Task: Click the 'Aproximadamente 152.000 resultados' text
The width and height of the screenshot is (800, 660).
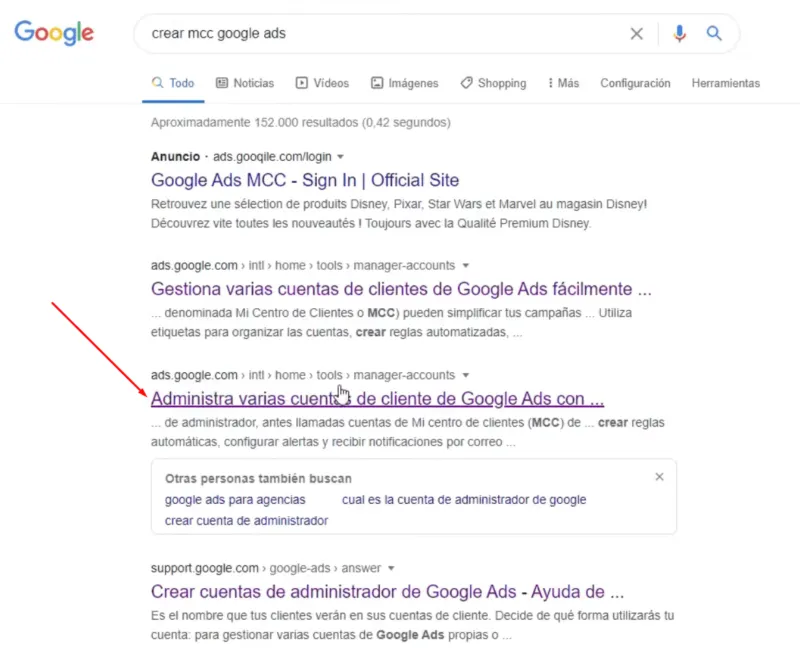Action: pyautogui.click(x=301, y=122)
